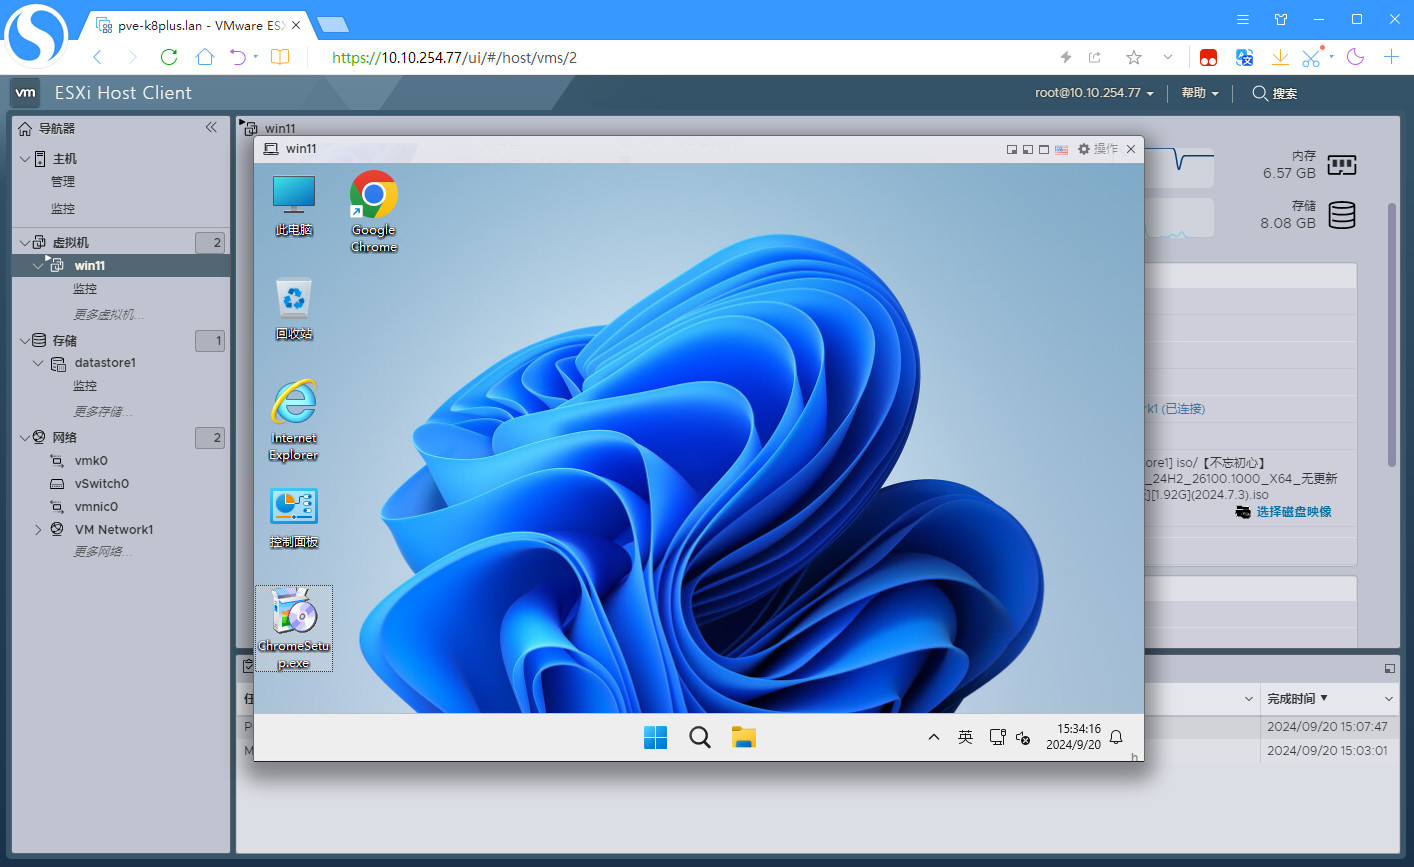Toggle night mode moon icon
This screenshot has height=867, width=1414.
click(1356, 57)
